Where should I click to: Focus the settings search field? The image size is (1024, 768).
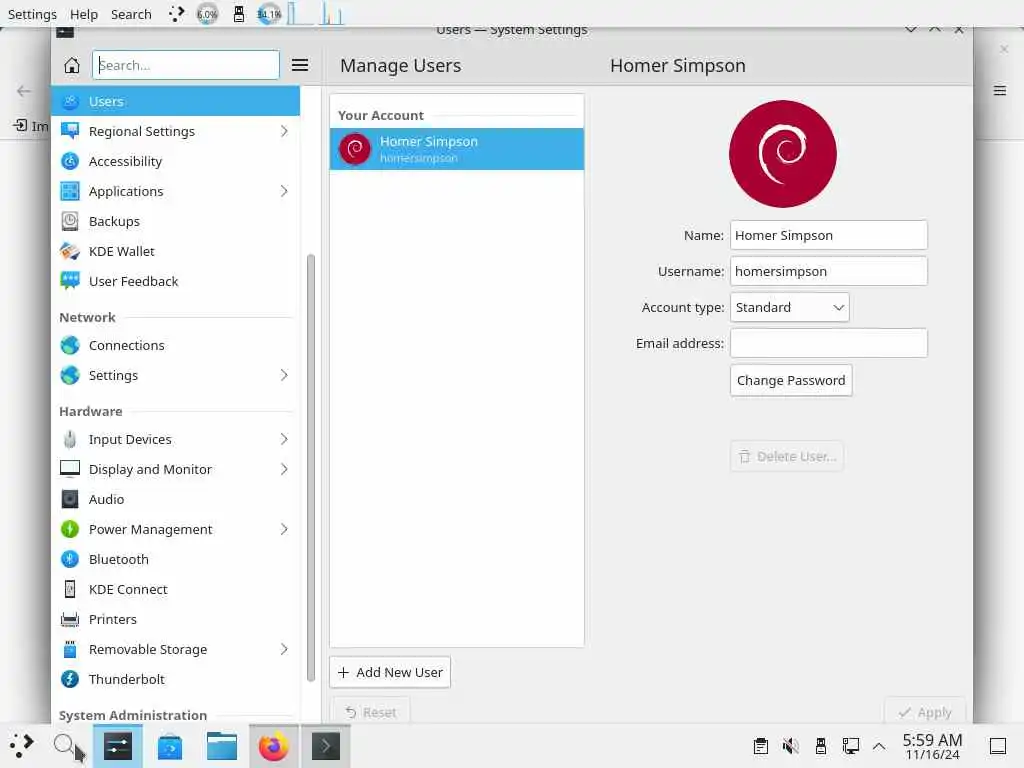186,65
